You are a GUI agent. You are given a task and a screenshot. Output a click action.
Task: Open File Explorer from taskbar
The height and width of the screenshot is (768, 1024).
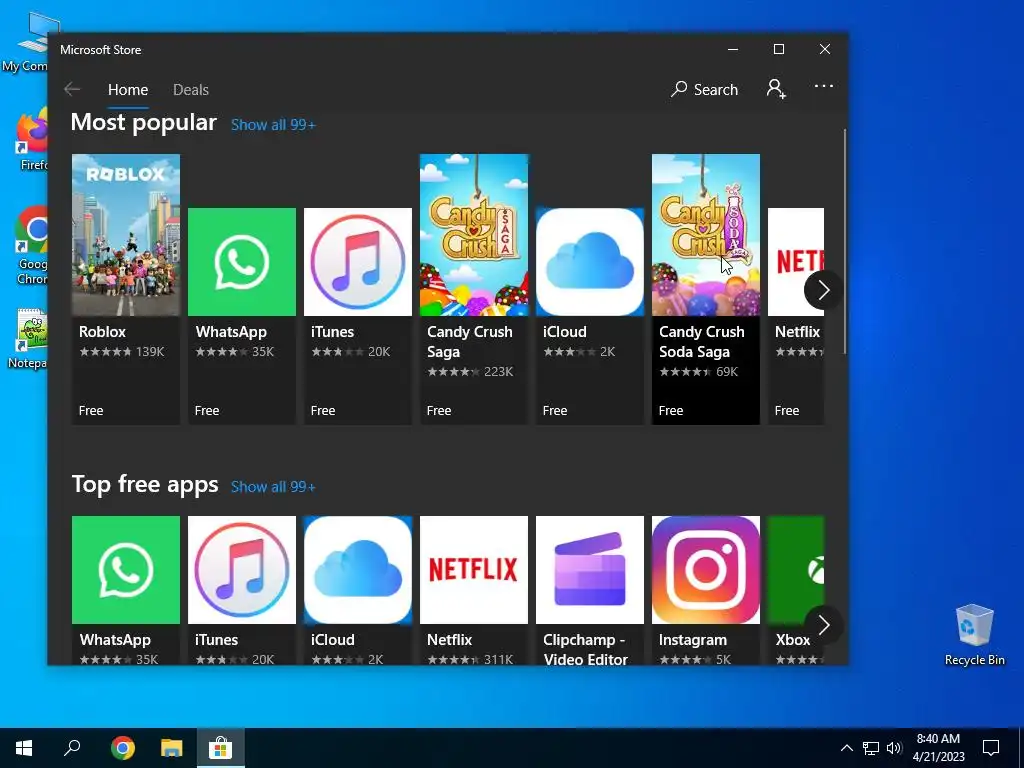[x=172, y=748]
